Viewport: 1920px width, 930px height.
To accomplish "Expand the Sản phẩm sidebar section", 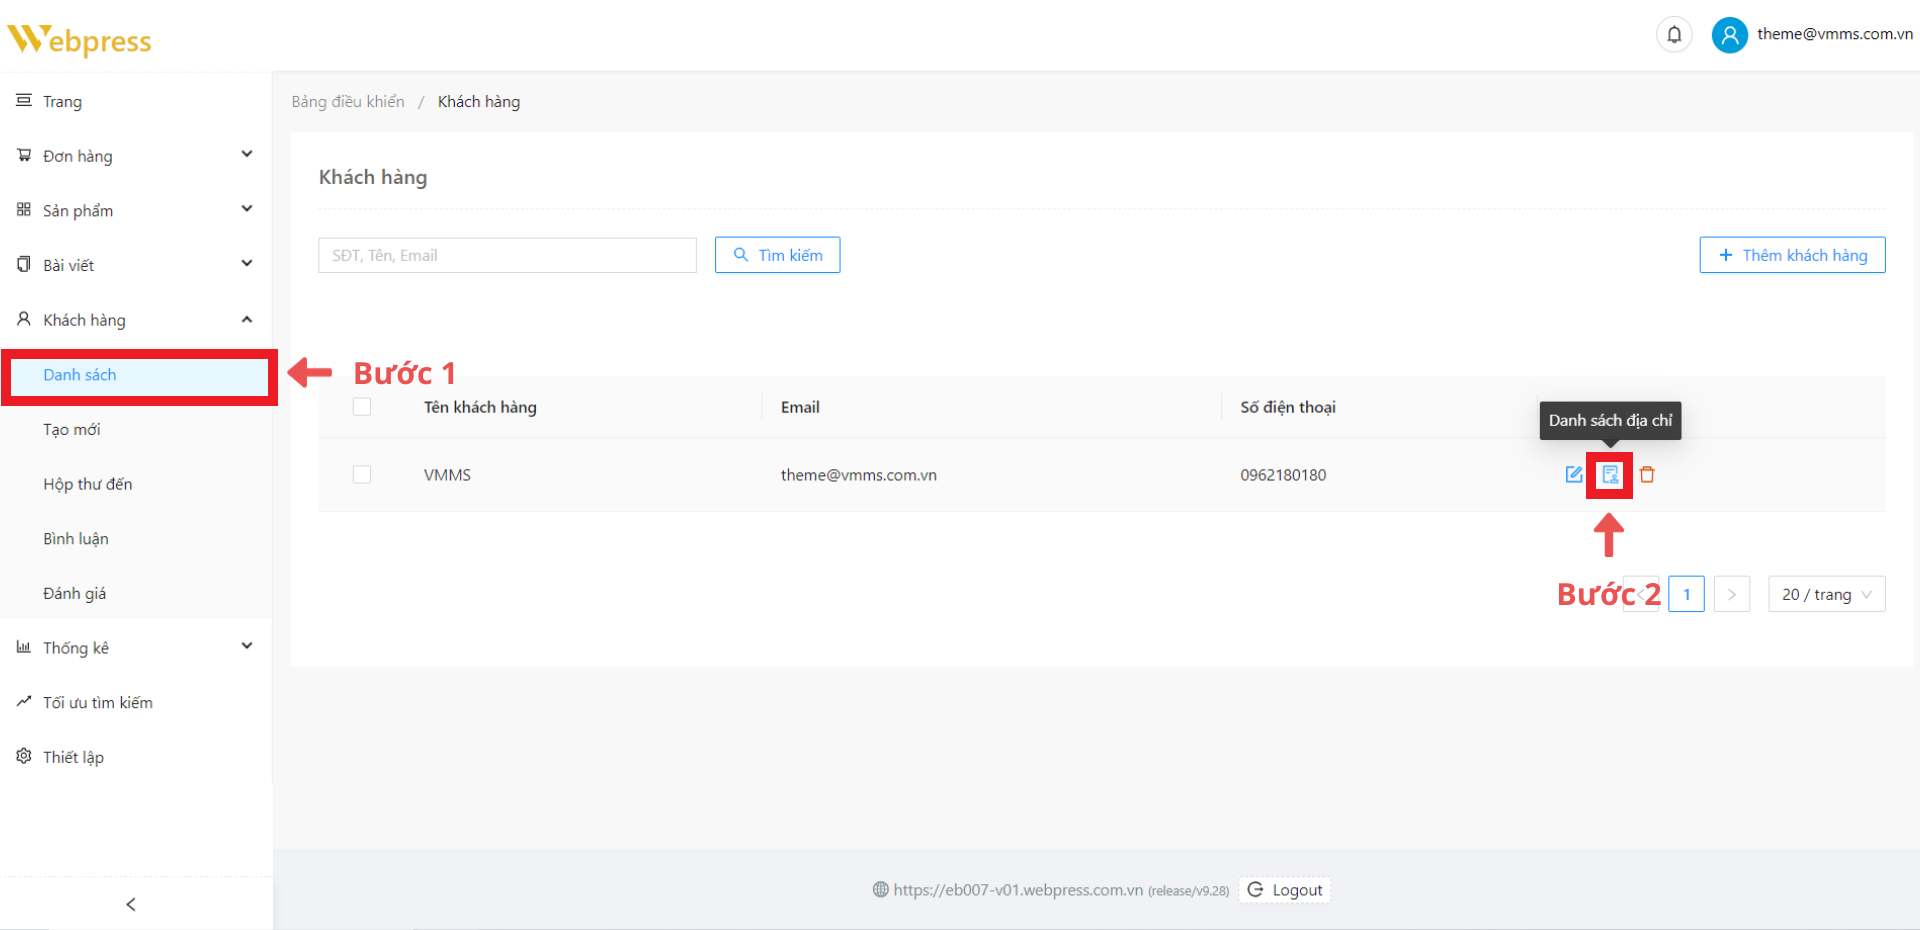I will tap(135, 210).
